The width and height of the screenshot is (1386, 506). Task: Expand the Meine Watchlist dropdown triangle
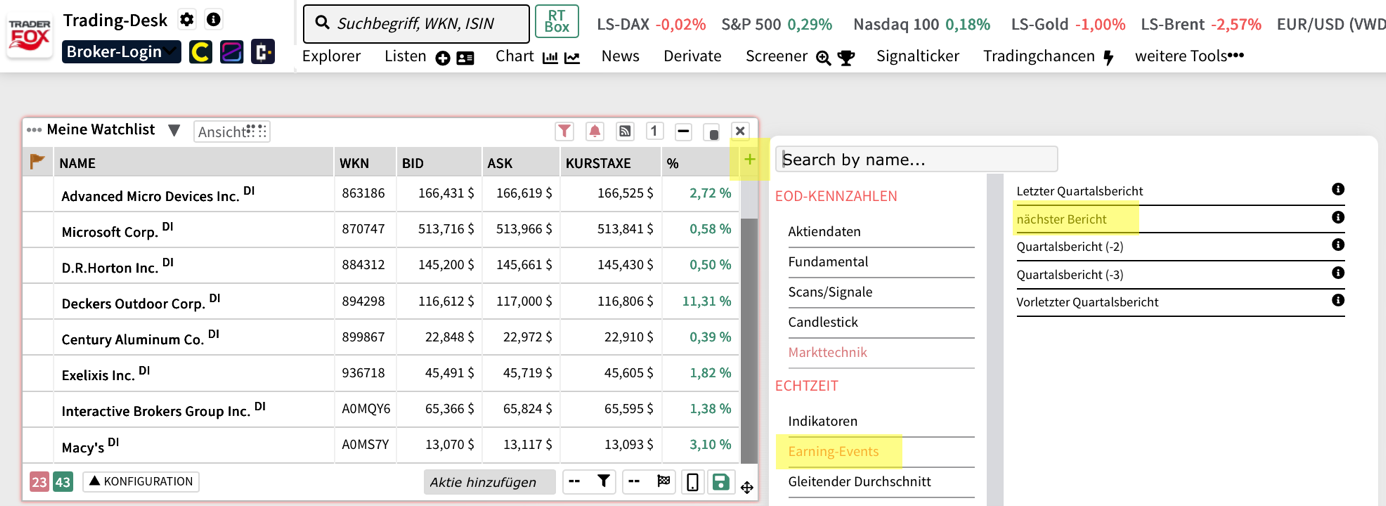(x=174, y=130)
